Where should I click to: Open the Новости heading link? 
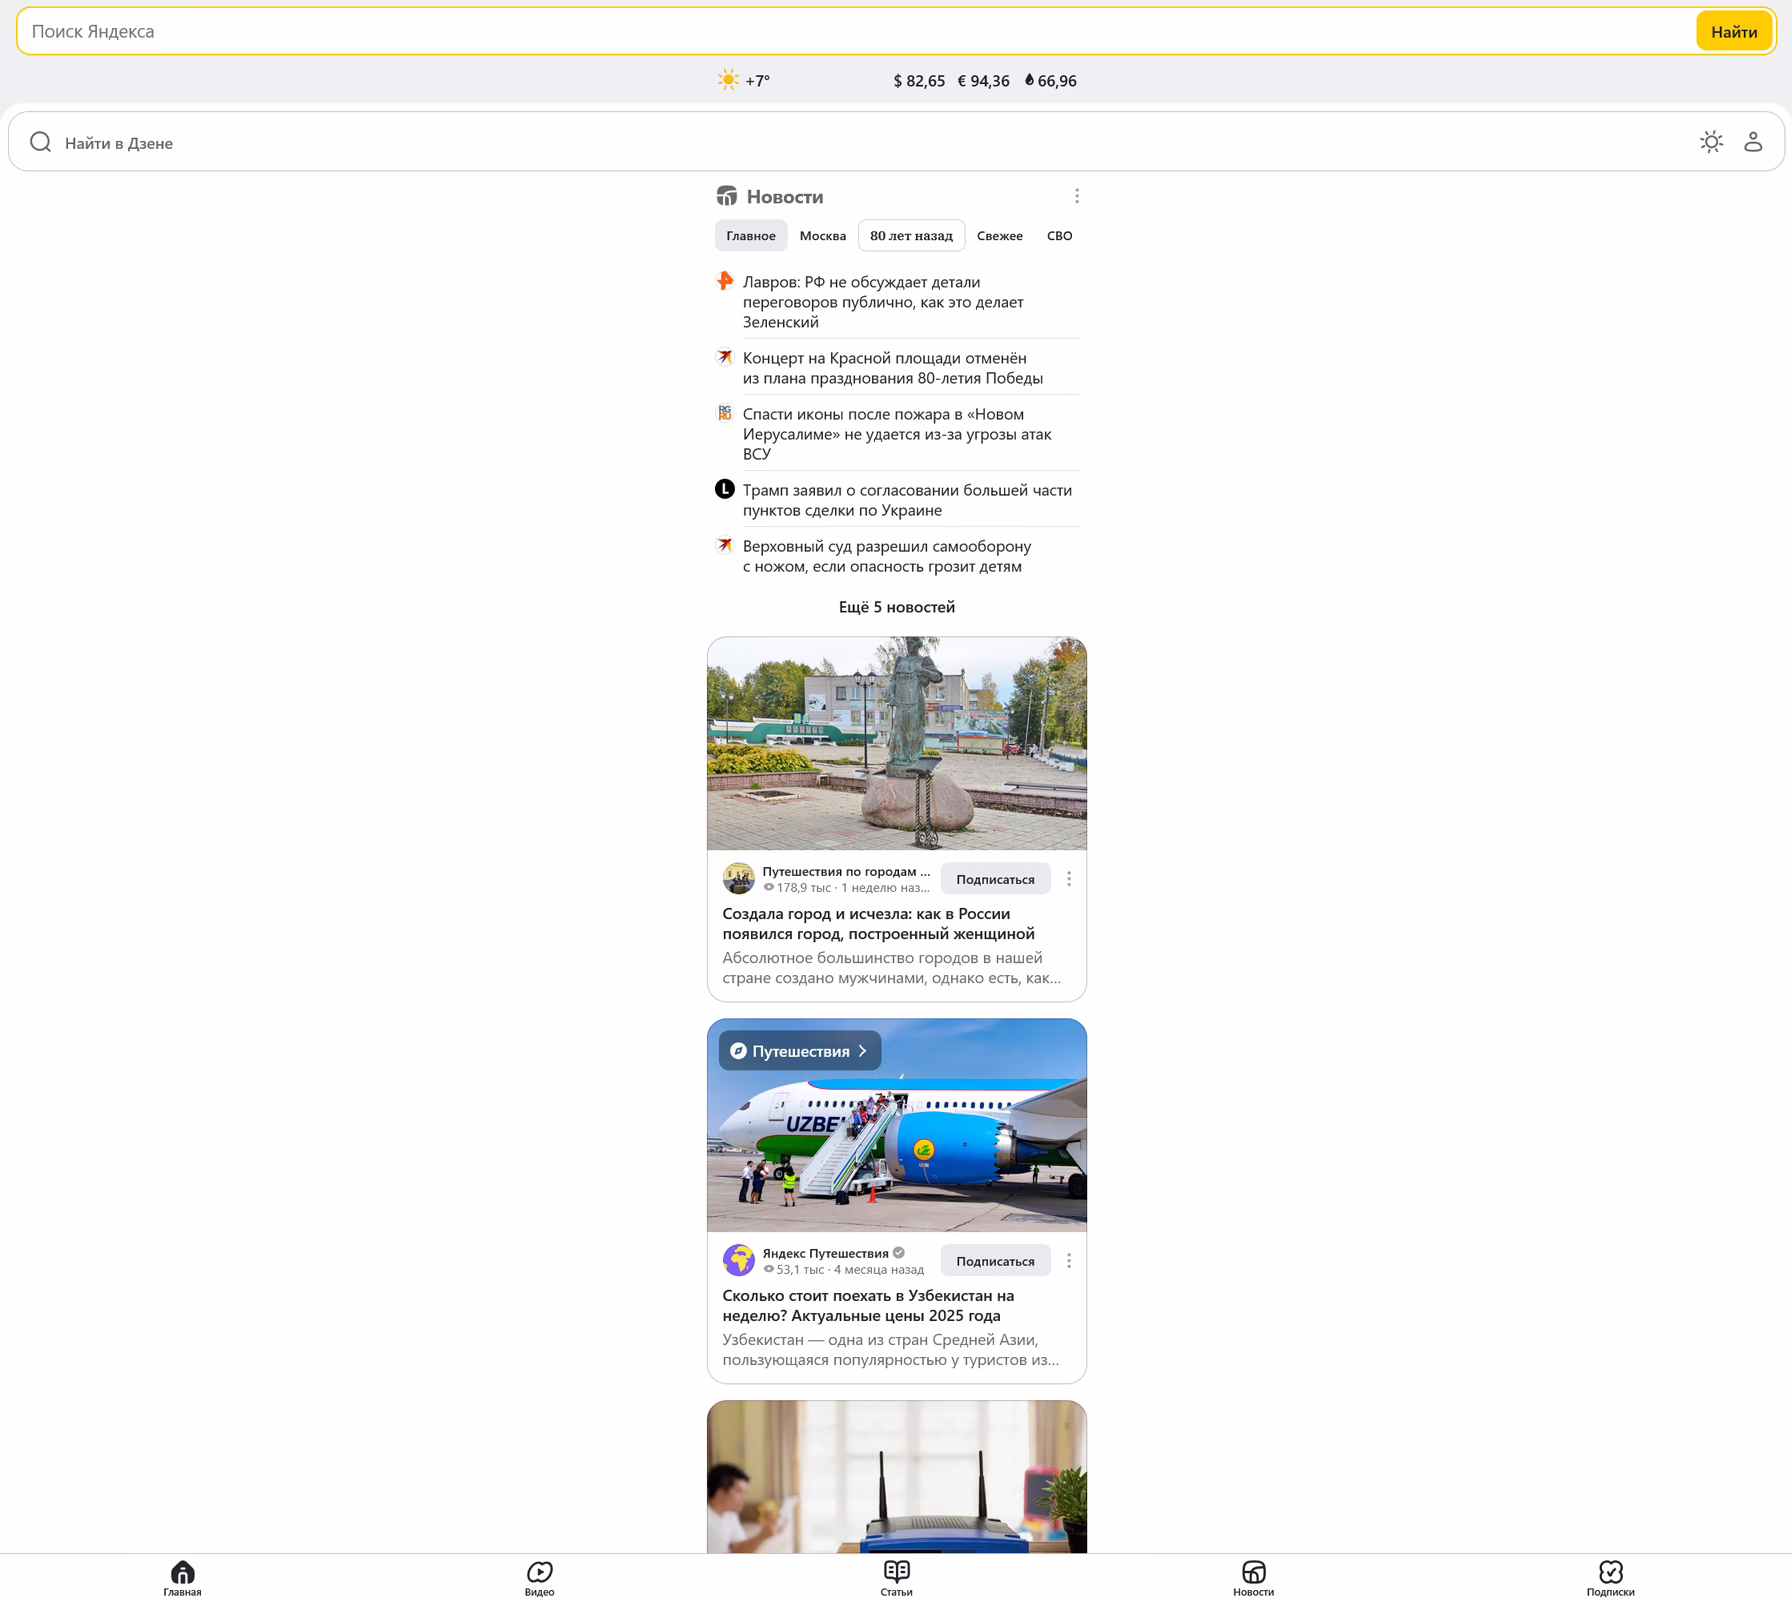pos(784,197)
